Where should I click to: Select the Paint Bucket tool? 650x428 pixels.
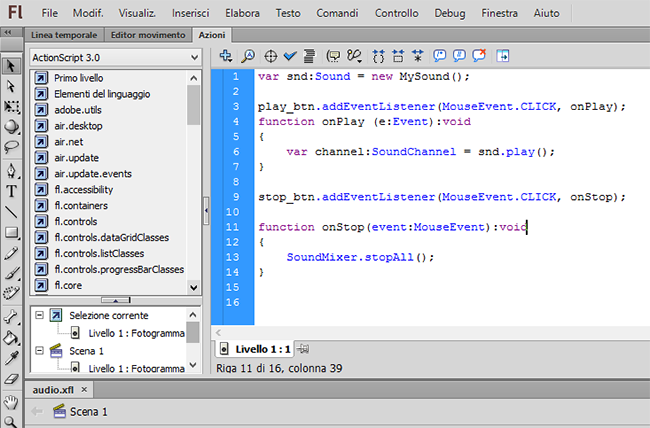(x=11, y=338)
